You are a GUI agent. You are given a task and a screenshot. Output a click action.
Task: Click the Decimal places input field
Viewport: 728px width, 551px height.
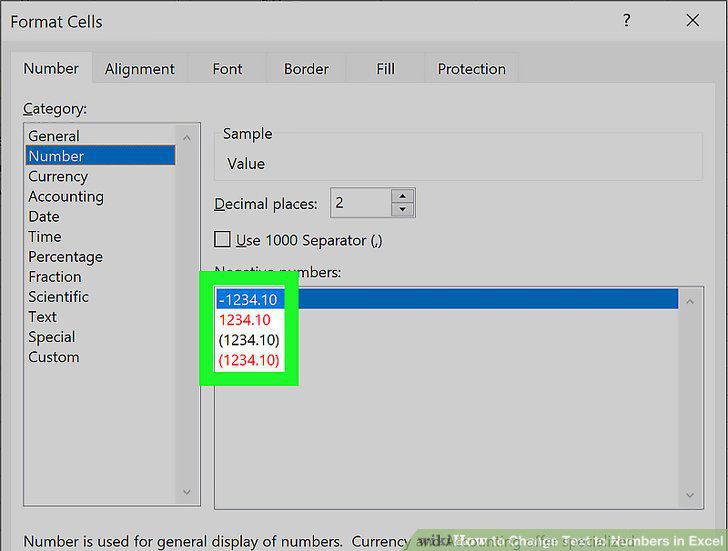point(360,203)
